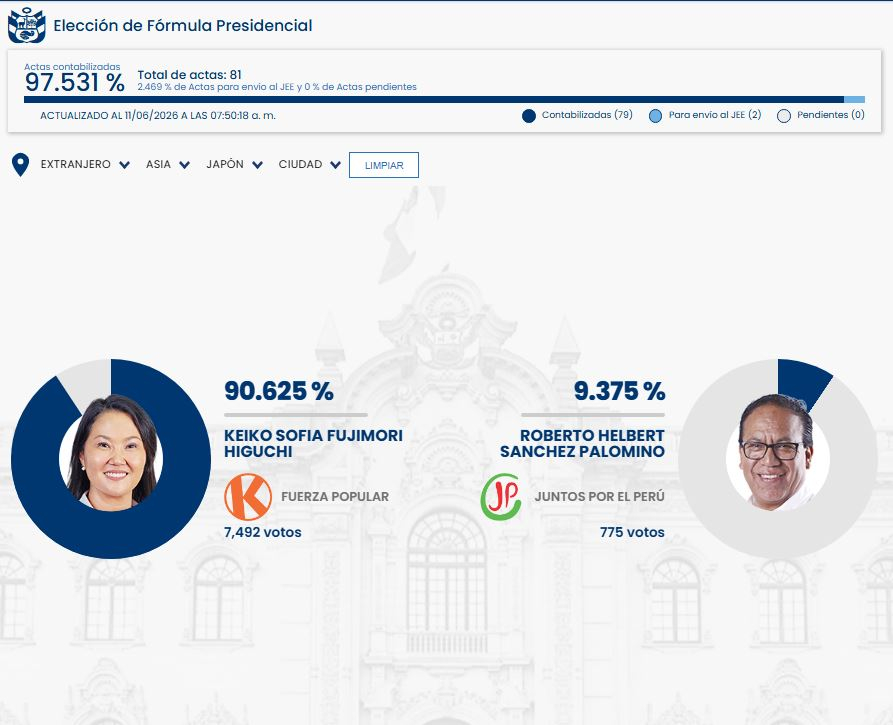The image size is (893, 725).
Task: Click the grey Pendientes legend dot
Action: (x=784, y=116)
